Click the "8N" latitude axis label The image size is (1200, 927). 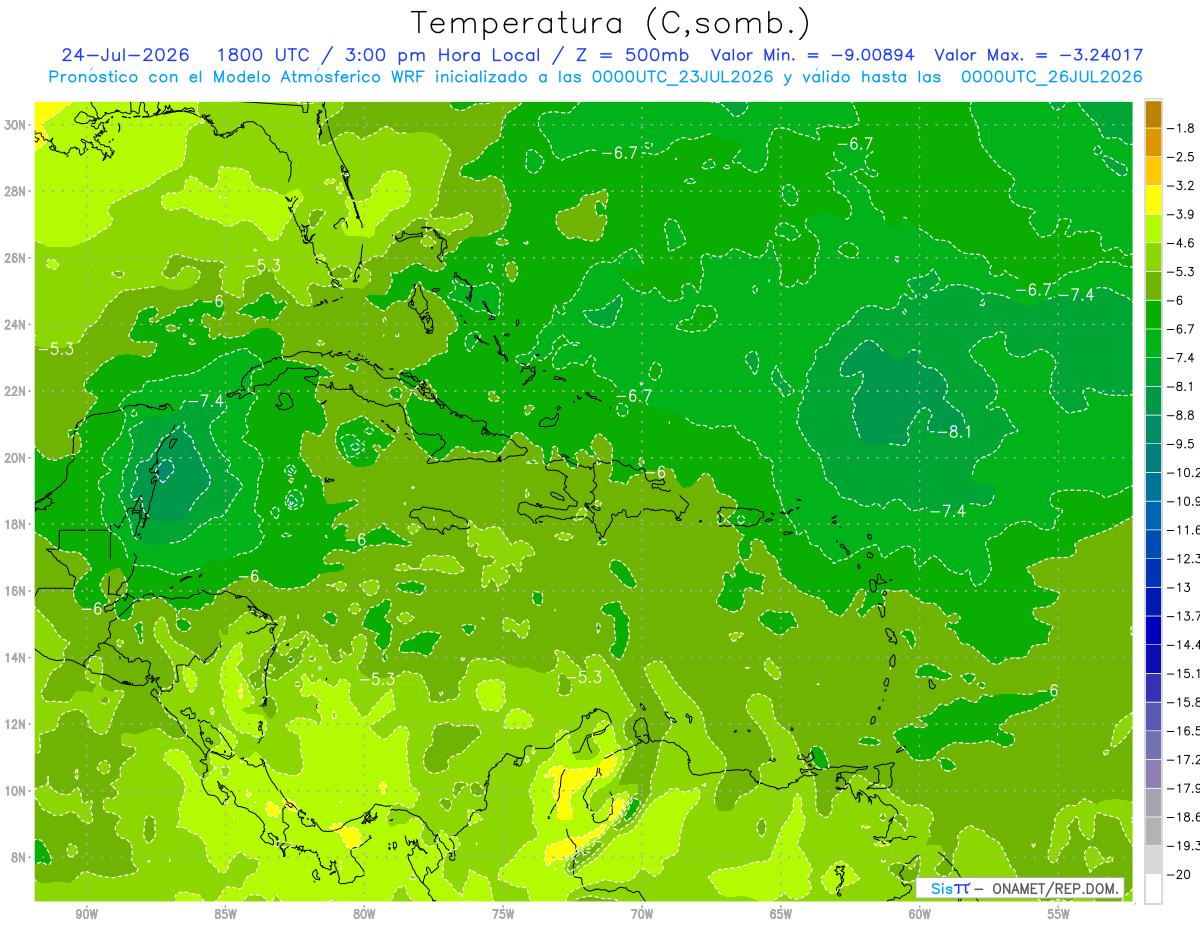tap(20, 857)
